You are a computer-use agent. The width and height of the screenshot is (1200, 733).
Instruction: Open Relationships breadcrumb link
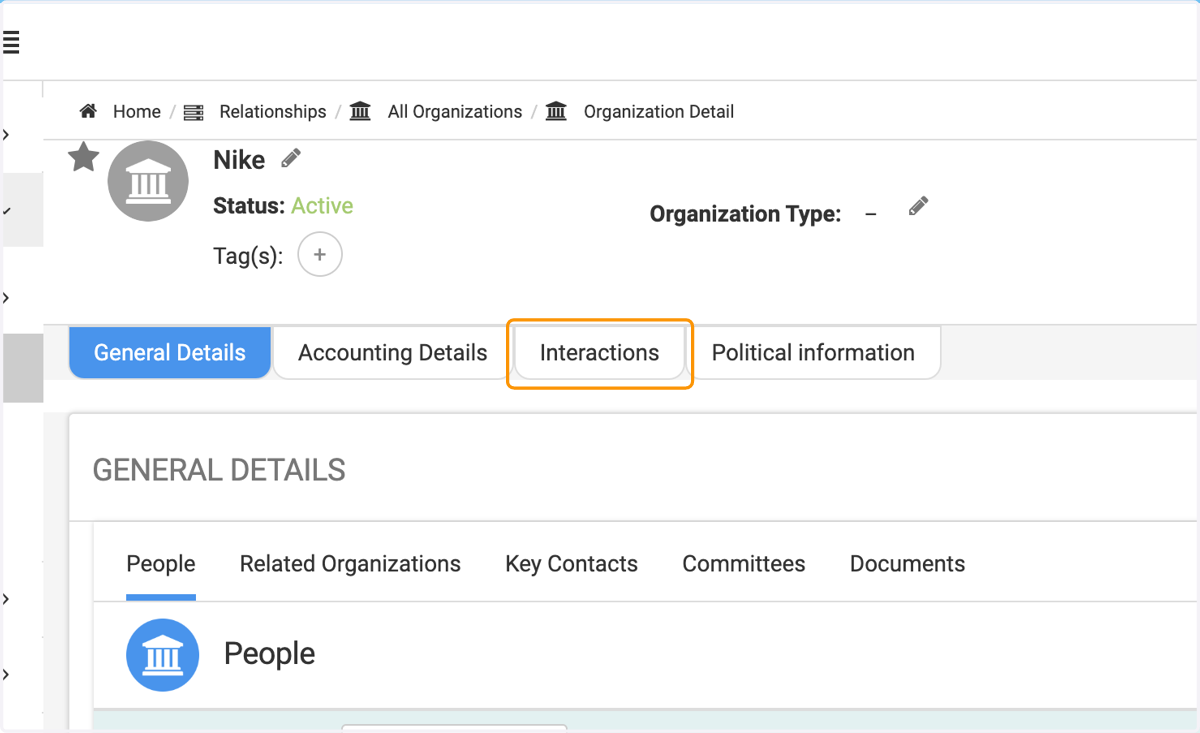click(x=273, y=112)
